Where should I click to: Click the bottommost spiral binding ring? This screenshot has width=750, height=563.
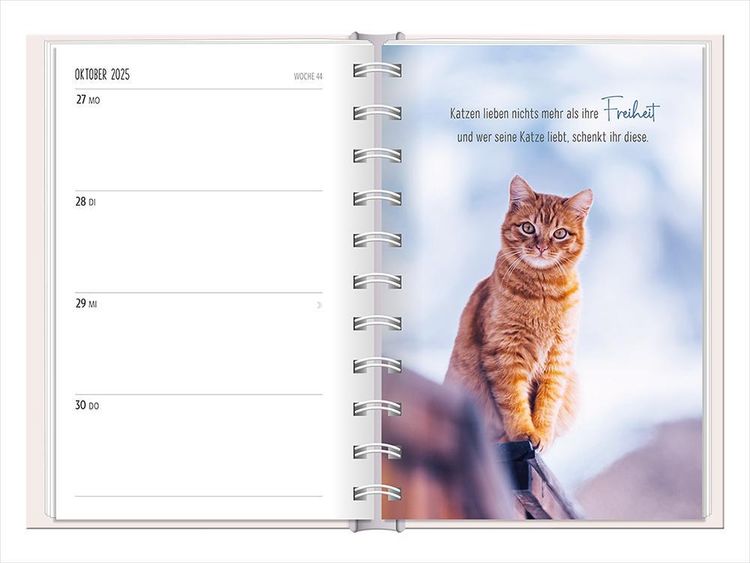click(x=377, y=492)
